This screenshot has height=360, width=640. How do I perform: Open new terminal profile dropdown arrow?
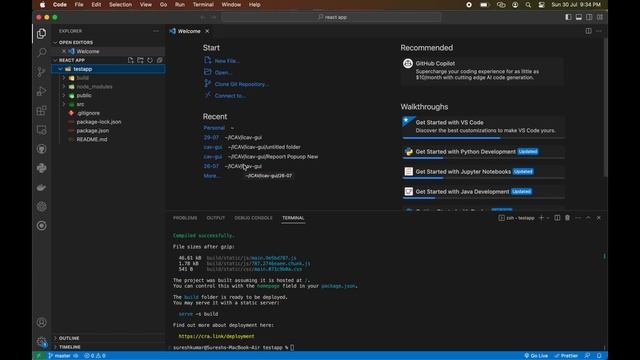coord(548,218)
